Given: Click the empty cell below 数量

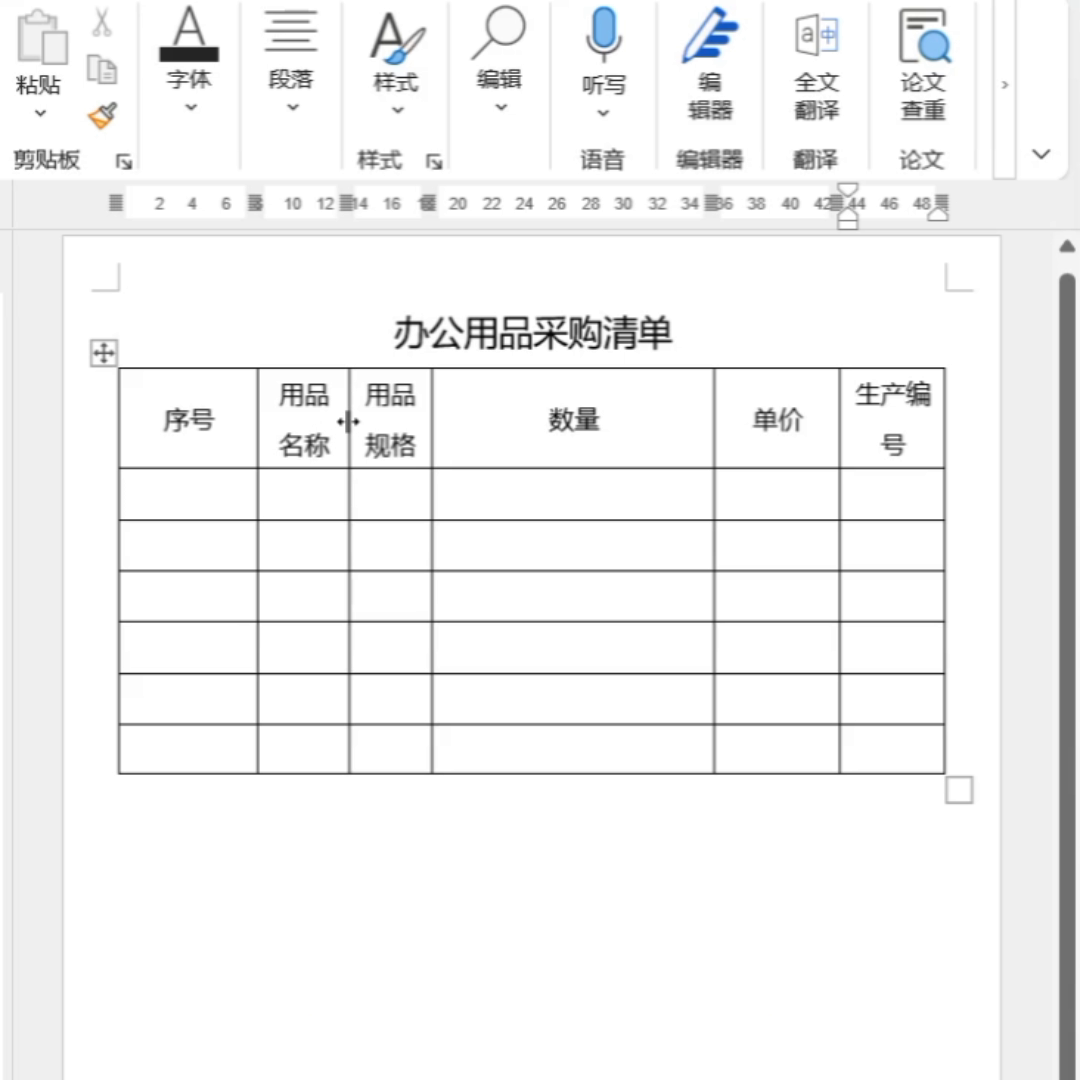Looking at the screenshot, I should tap(573, 495).
